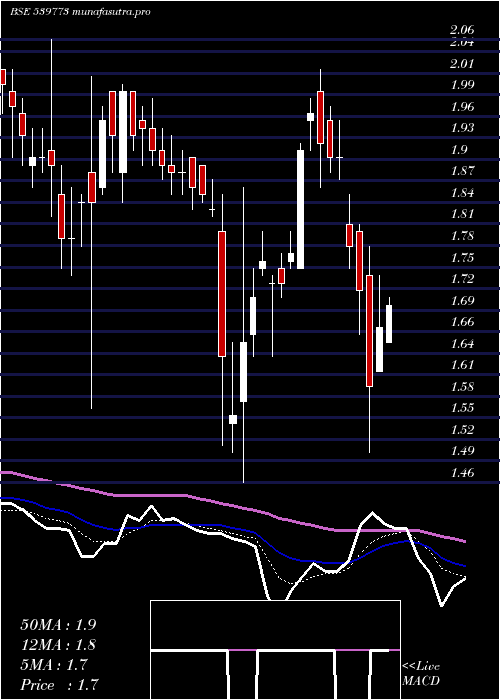Click the 1.52 price axis label
This screenshot has height=700, width=500.
pyautogui.click(x=462, y=430)
